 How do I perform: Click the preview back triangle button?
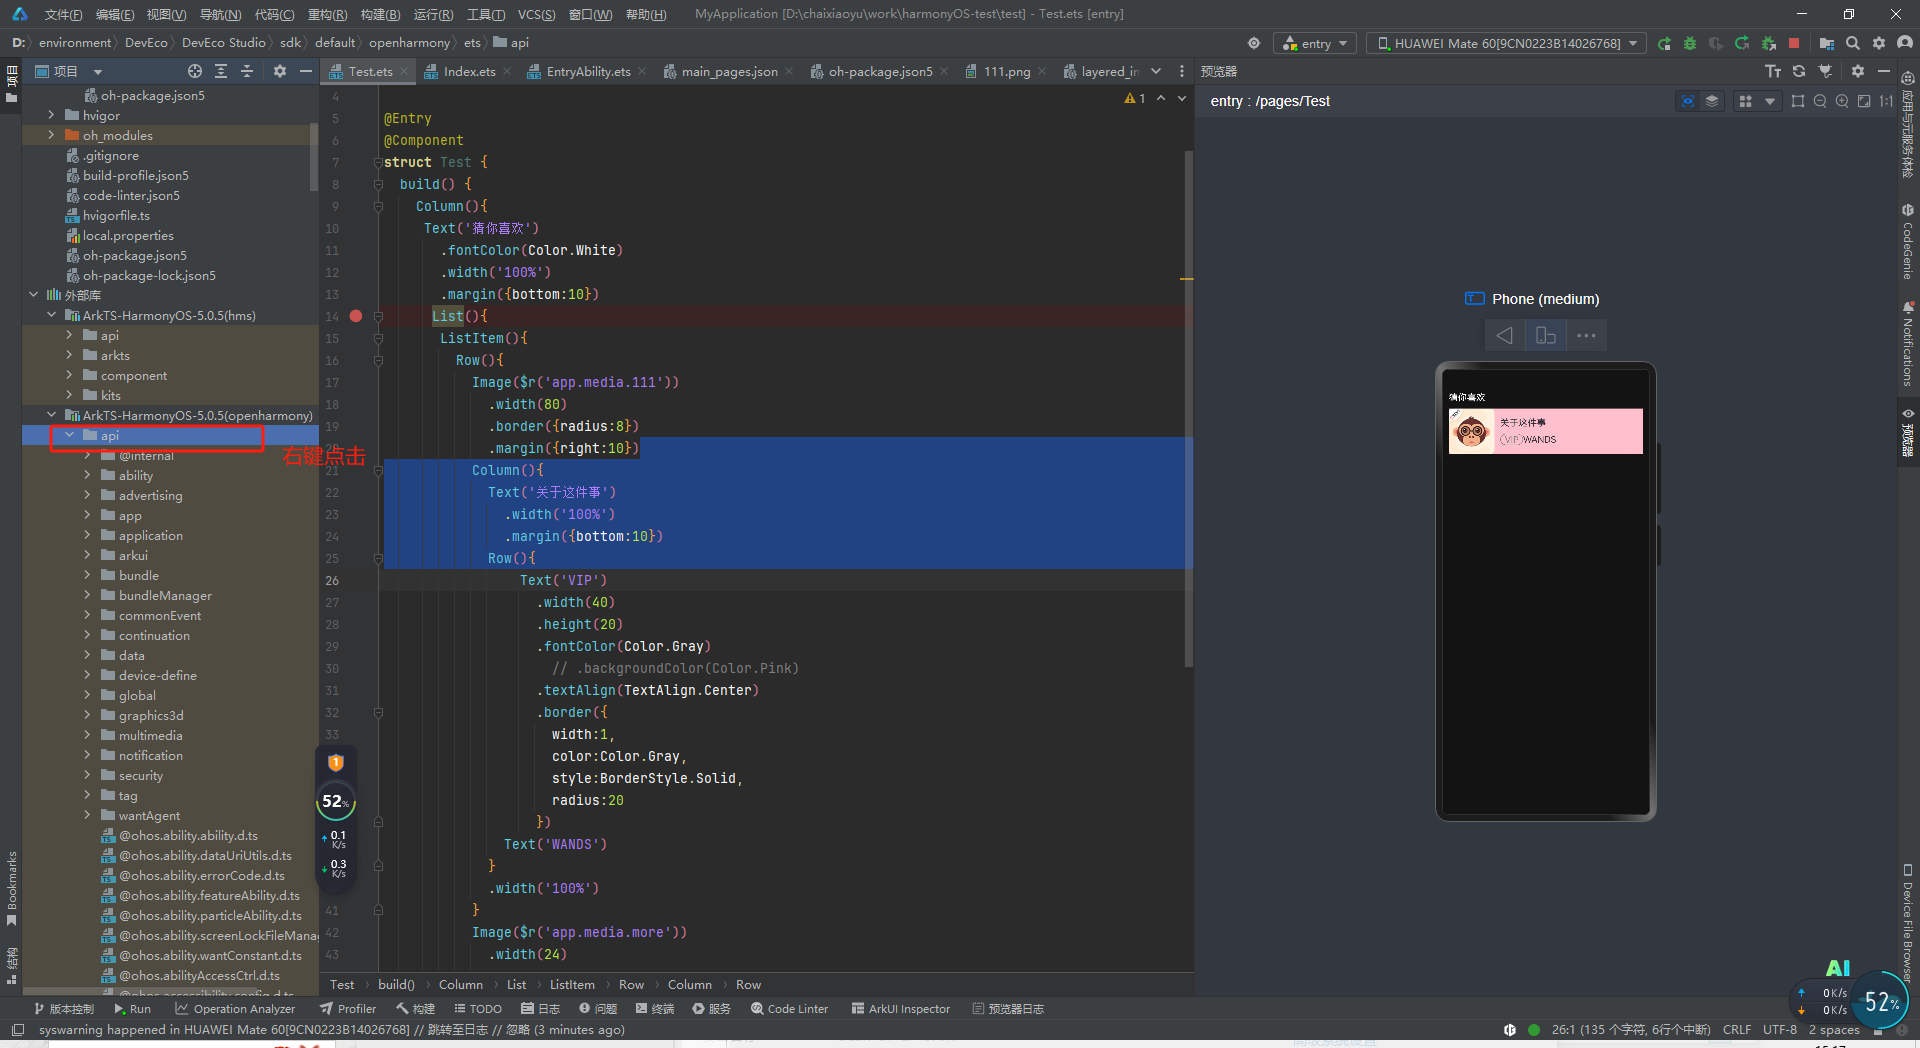[x=1504, y=335]
